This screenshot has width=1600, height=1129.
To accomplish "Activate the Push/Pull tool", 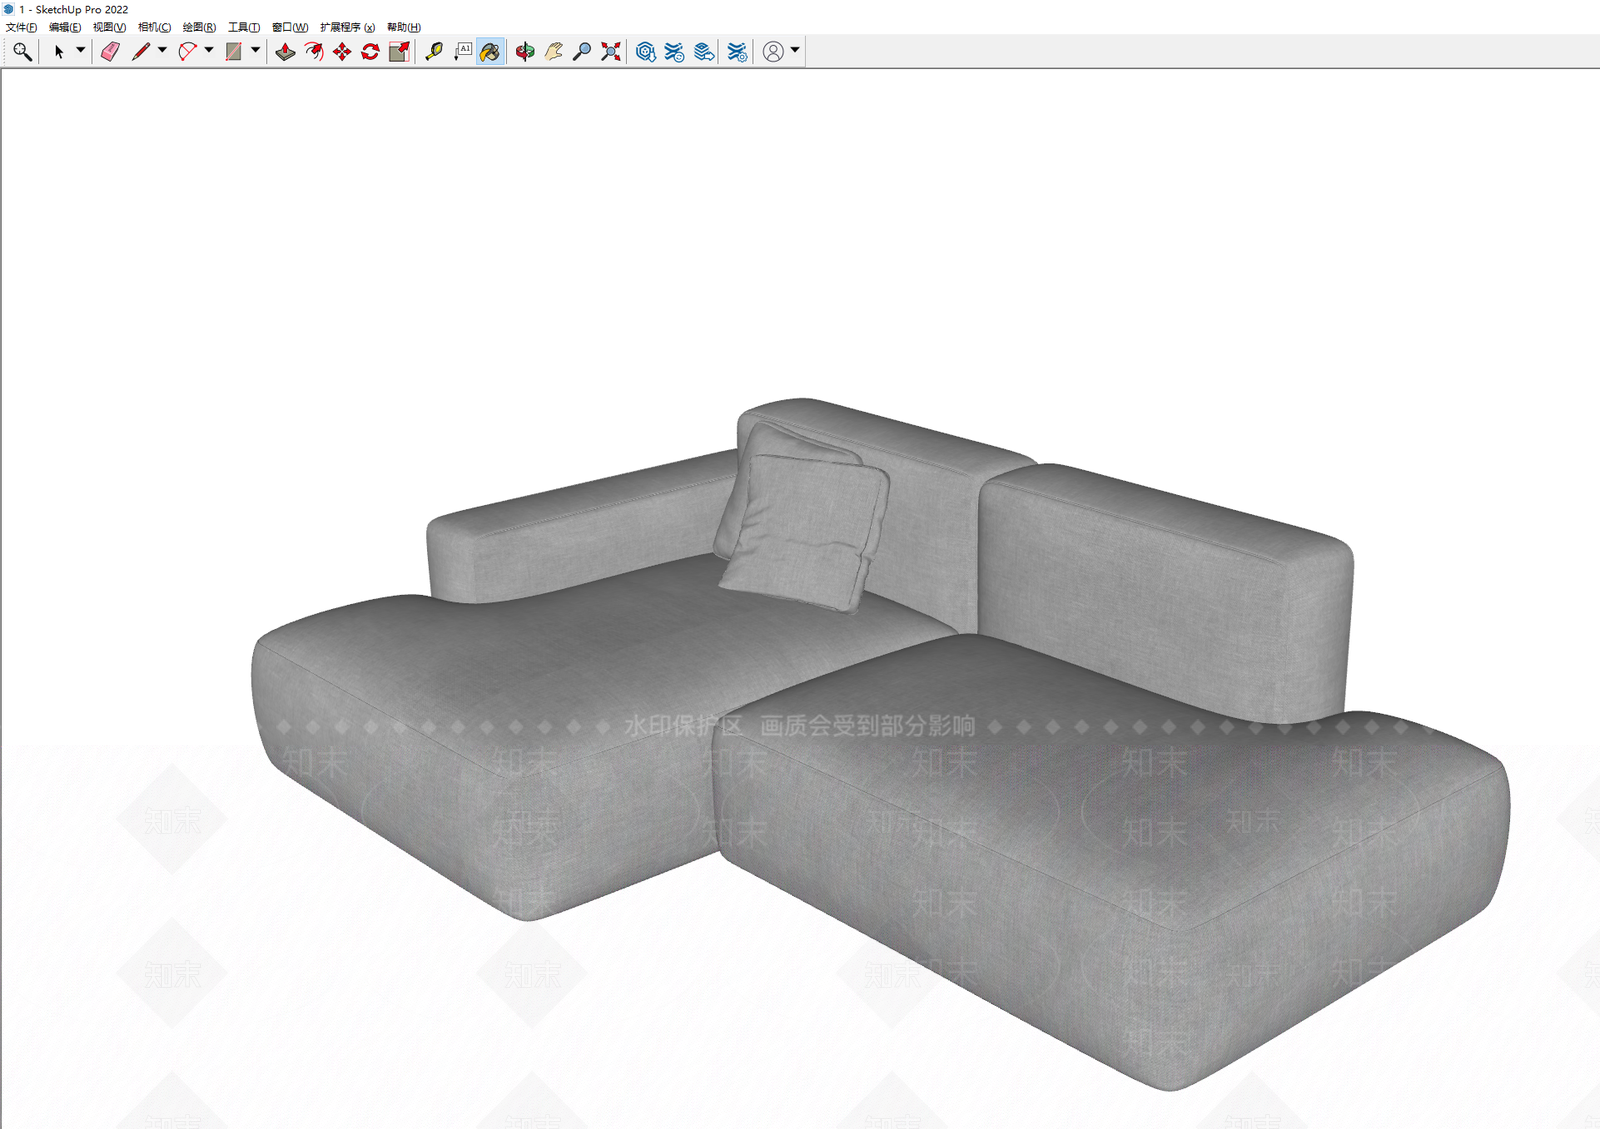I will tap(286, 52).
